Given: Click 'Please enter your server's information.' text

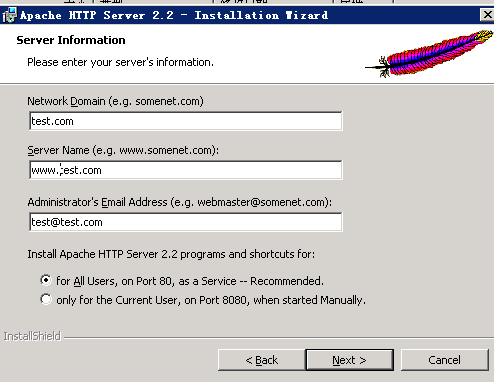Looking at the screenshot, I should pyautogui.click(x=120, y=62).
